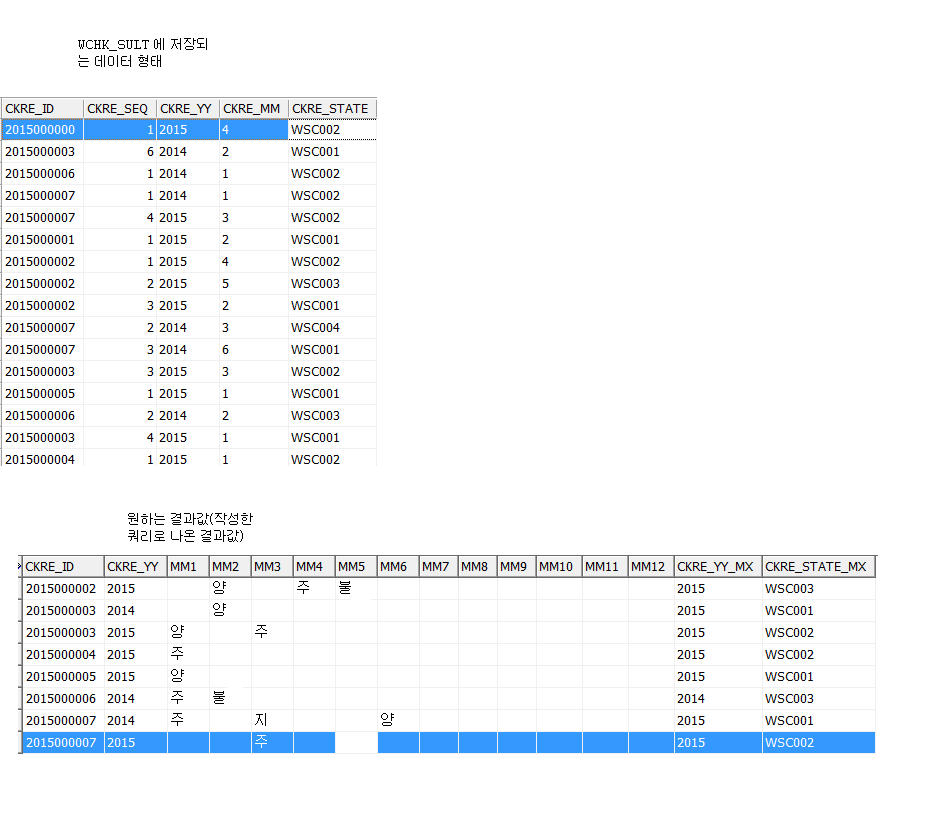Select the 지 cell in MM3 column
Screen dimensions: 928x816
[x=261, y=720]
